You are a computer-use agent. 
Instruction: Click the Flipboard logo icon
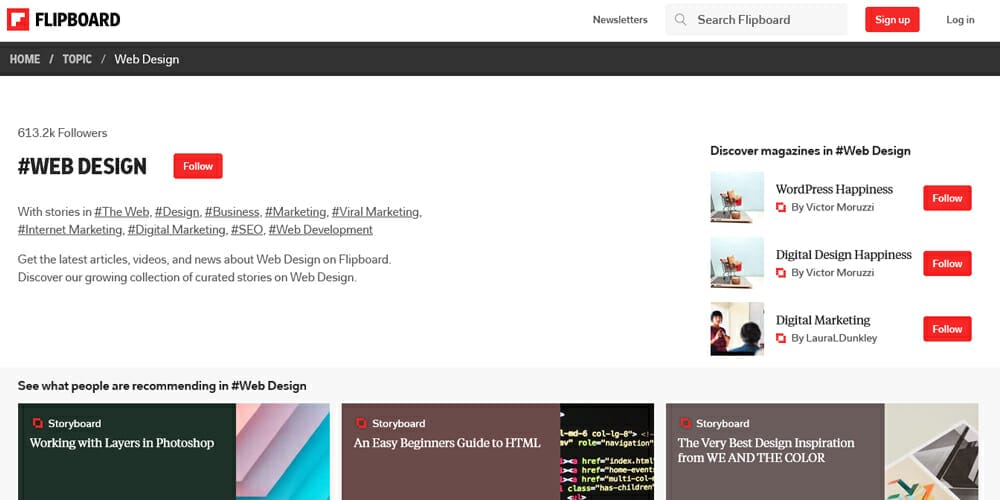pyautogui.click(x=18, y=20)
